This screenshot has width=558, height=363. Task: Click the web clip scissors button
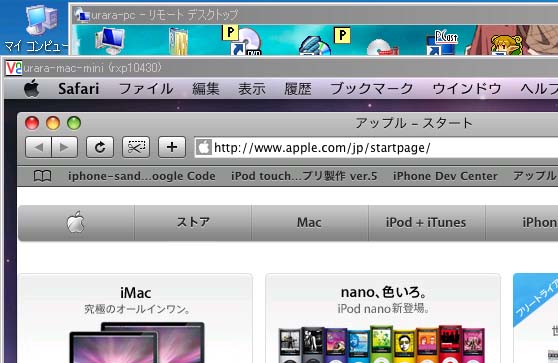coord(136,147)
